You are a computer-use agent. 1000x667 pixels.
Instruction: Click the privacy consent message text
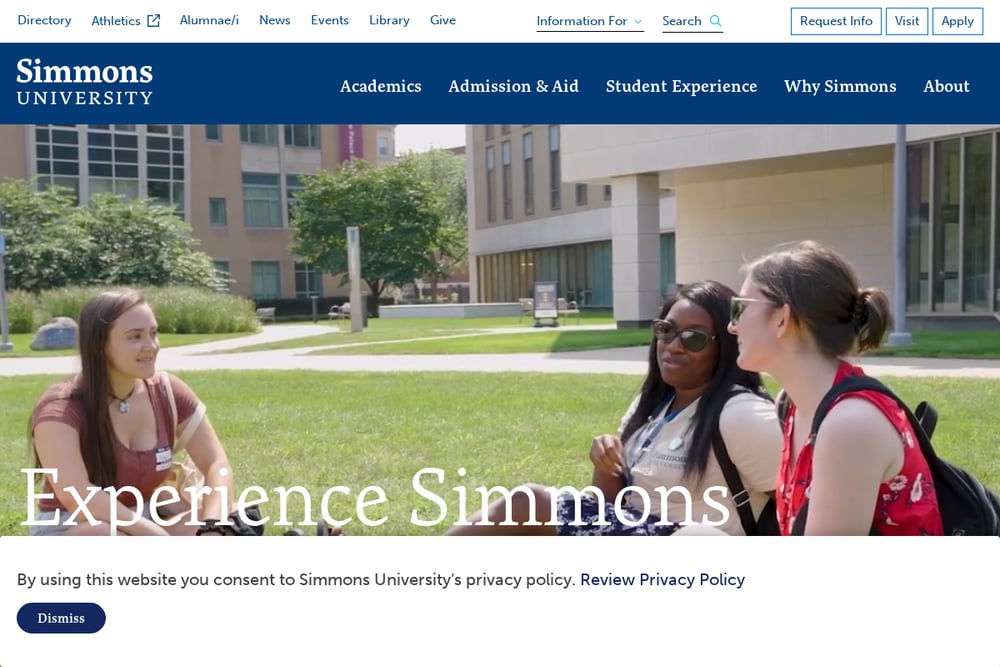(296, 580)
